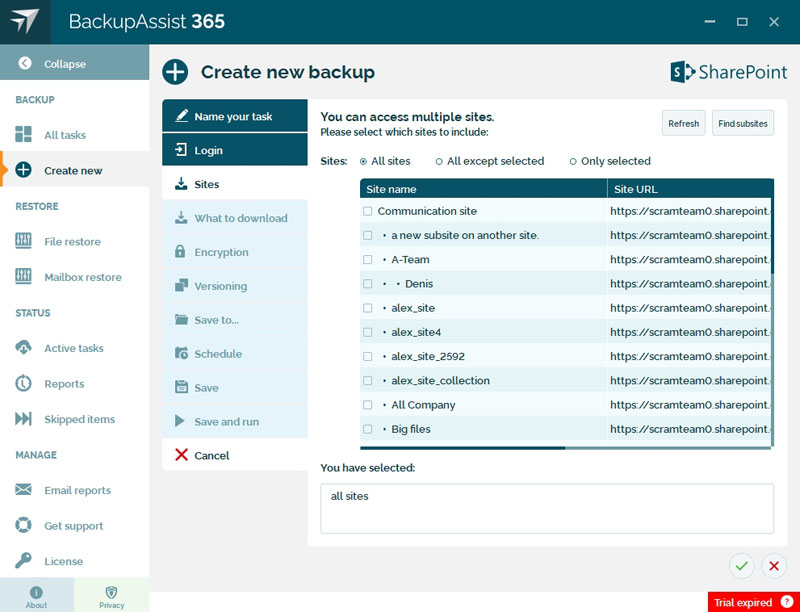Select the All sites radio option

[363, 162]
